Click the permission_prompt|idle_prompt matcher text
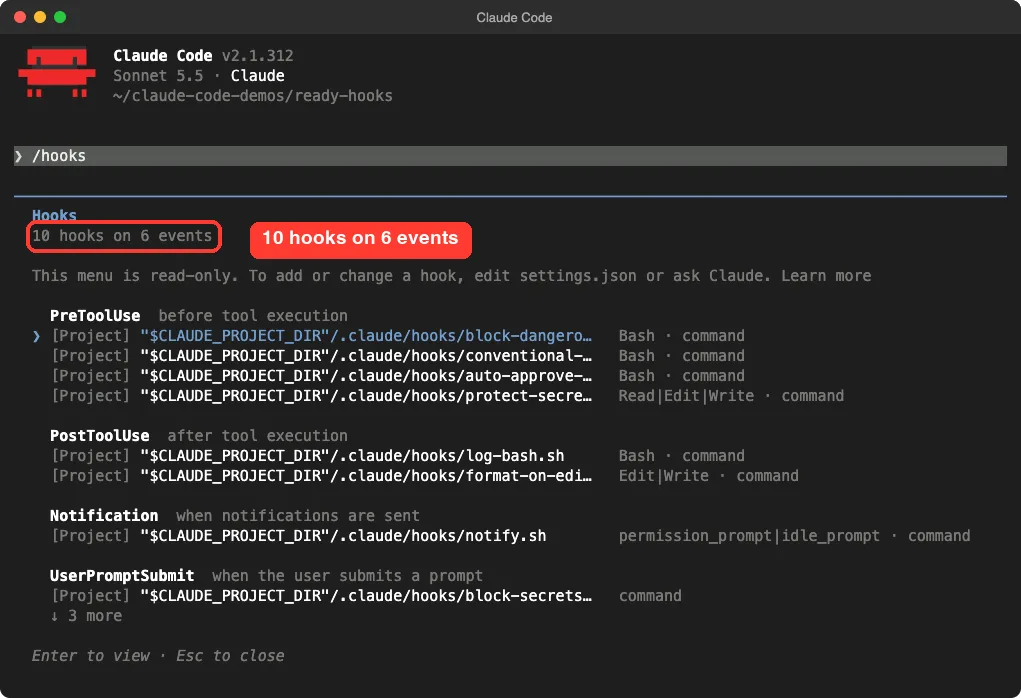 749,536
